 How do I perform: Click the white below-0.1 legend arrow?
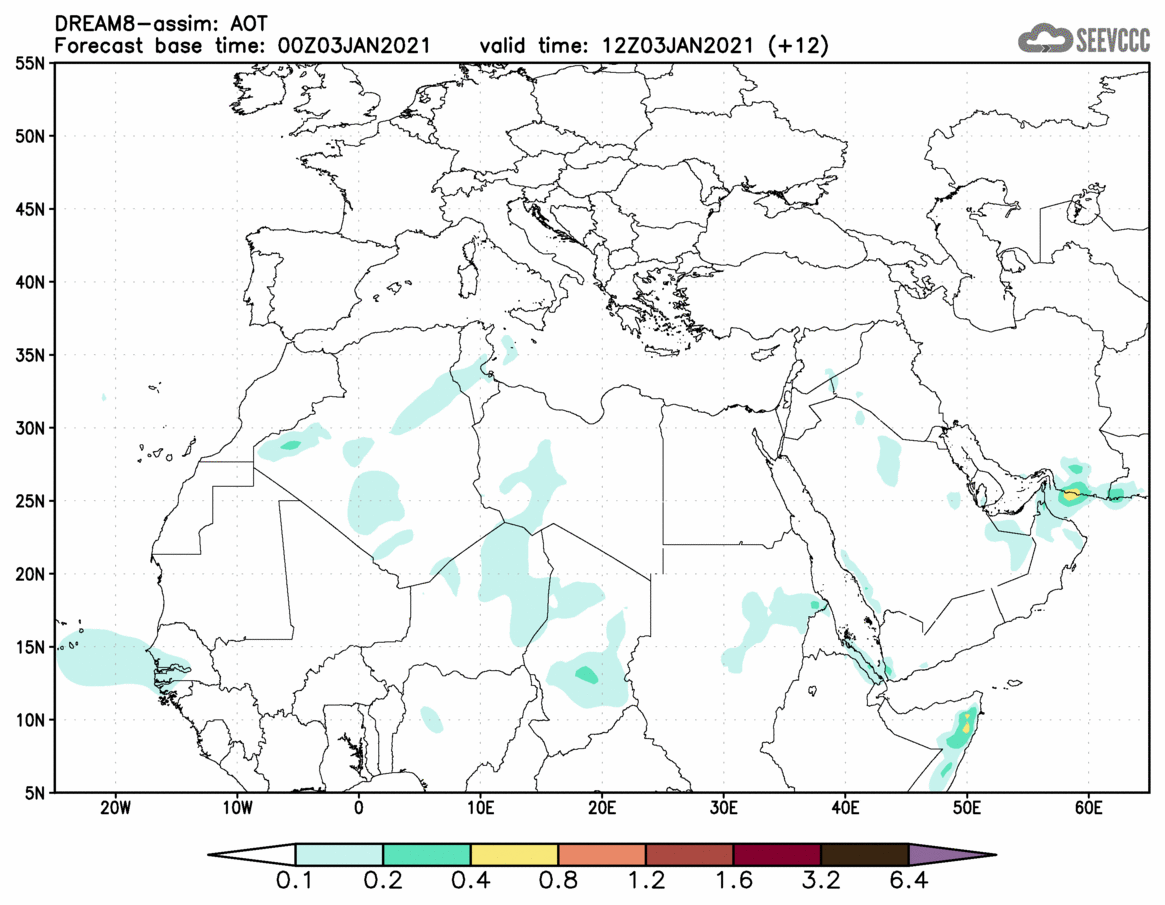tap(253, 854)
